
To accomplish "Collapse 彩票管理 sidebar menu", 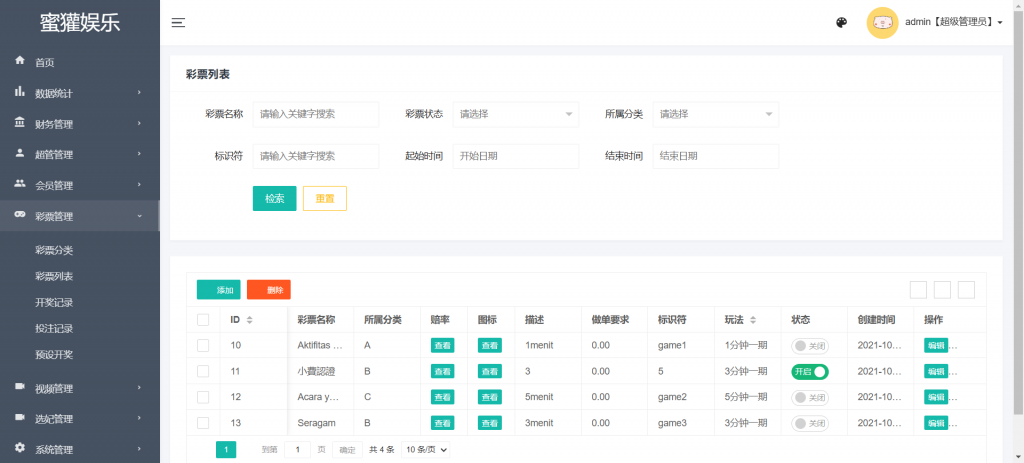I will pyautogui.click(x=80, y=216).
